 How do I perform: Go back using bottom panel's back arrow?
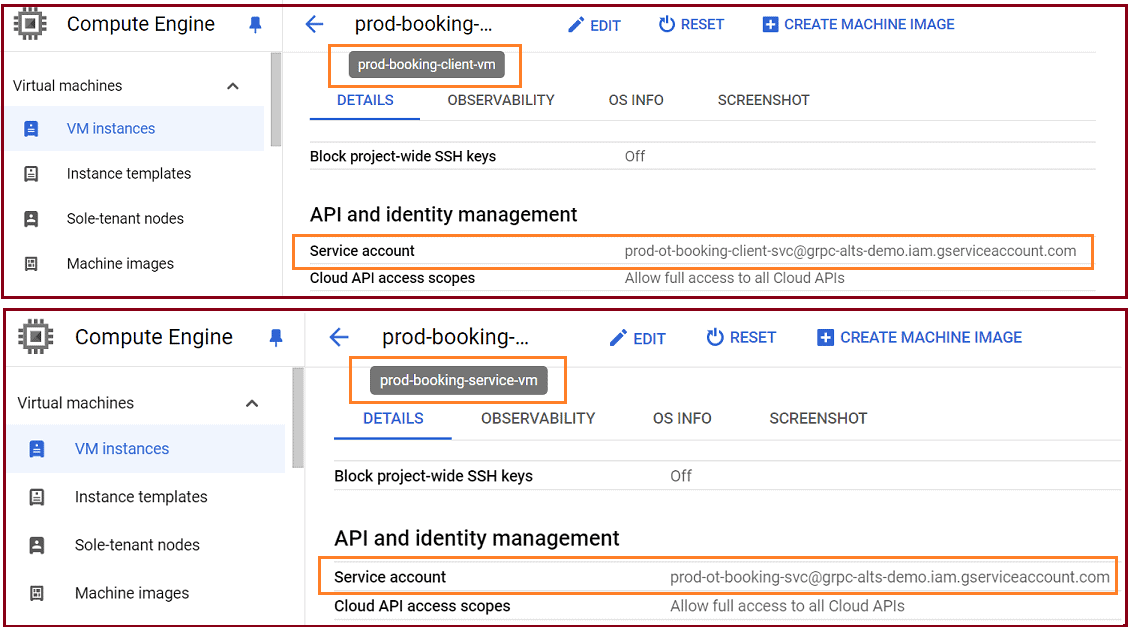point(339,337)
